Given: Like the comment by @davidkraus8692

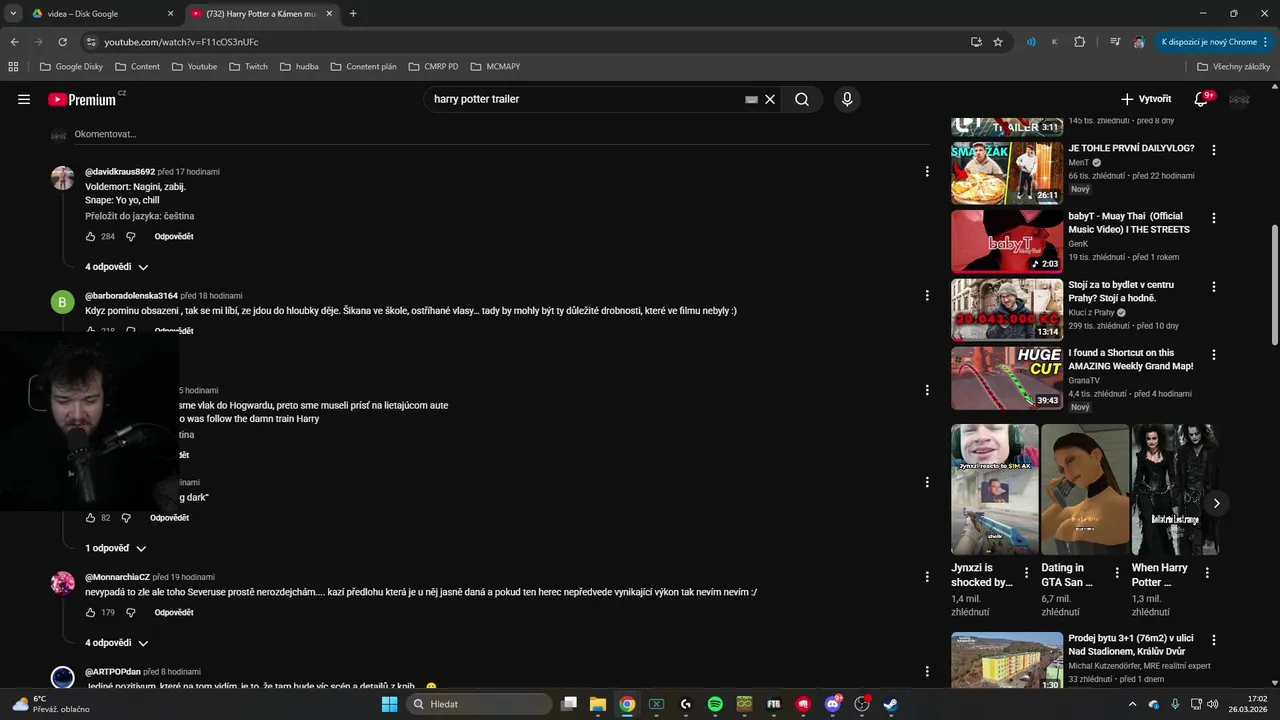Looking at the screenshot, I should [x=91, y=237].
